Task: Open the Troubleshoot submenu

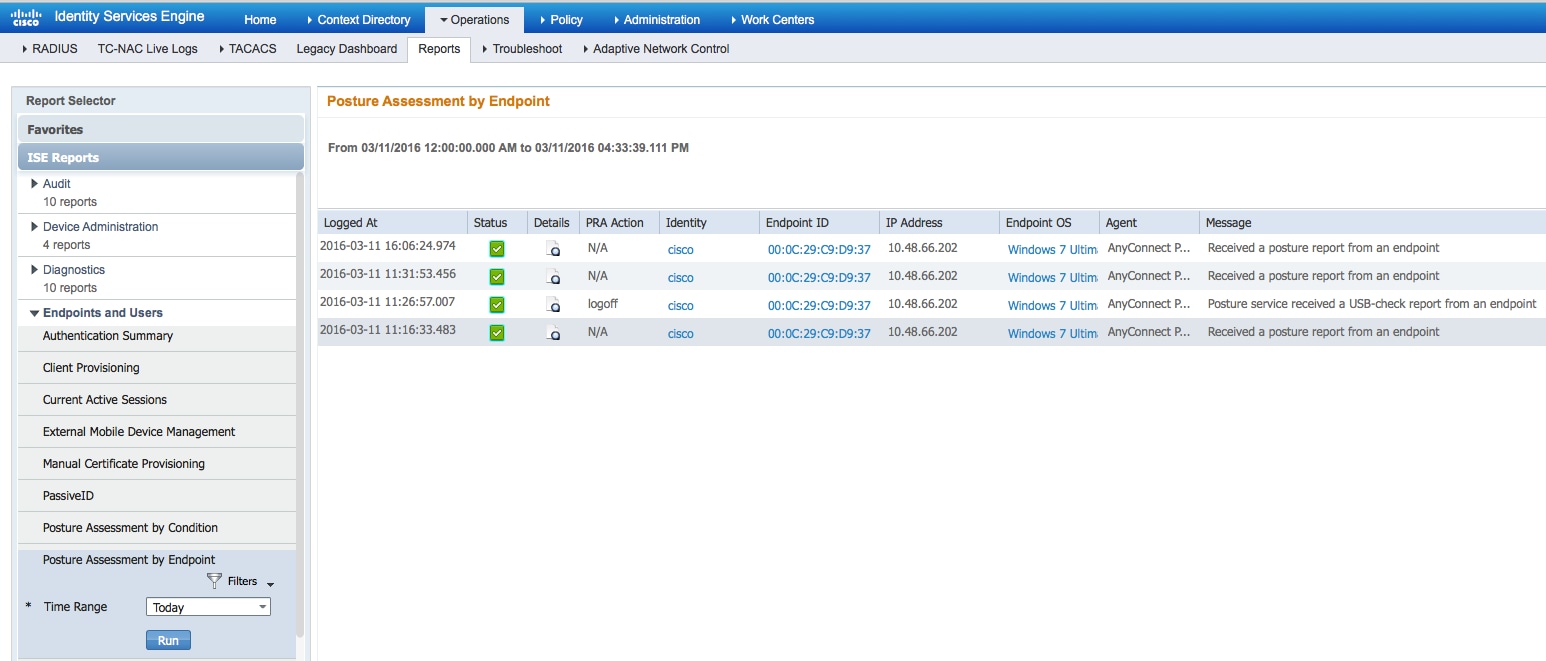Action: (x=522, y=48)
